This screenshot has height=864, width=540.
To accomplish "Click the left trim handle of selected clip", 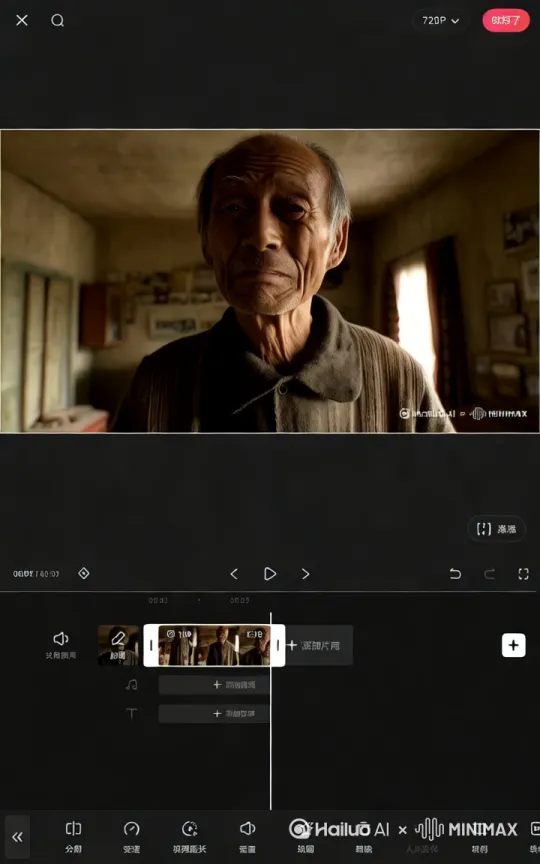I will 151,645.
